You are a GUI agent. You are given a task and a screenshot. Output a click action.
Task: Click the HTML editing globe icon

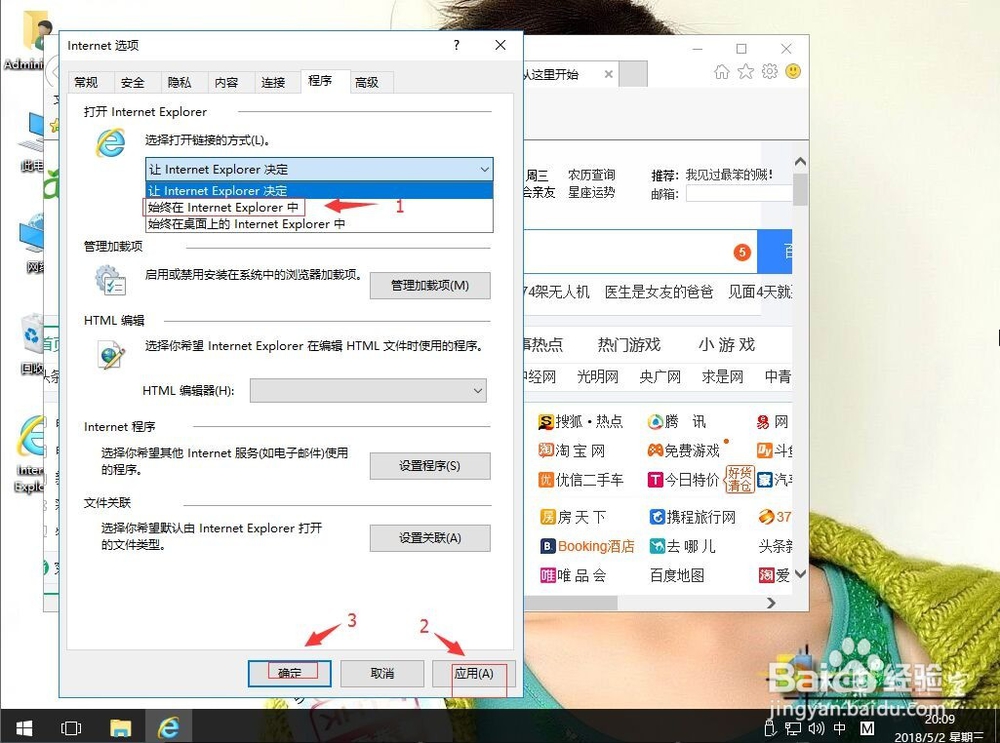110,355
